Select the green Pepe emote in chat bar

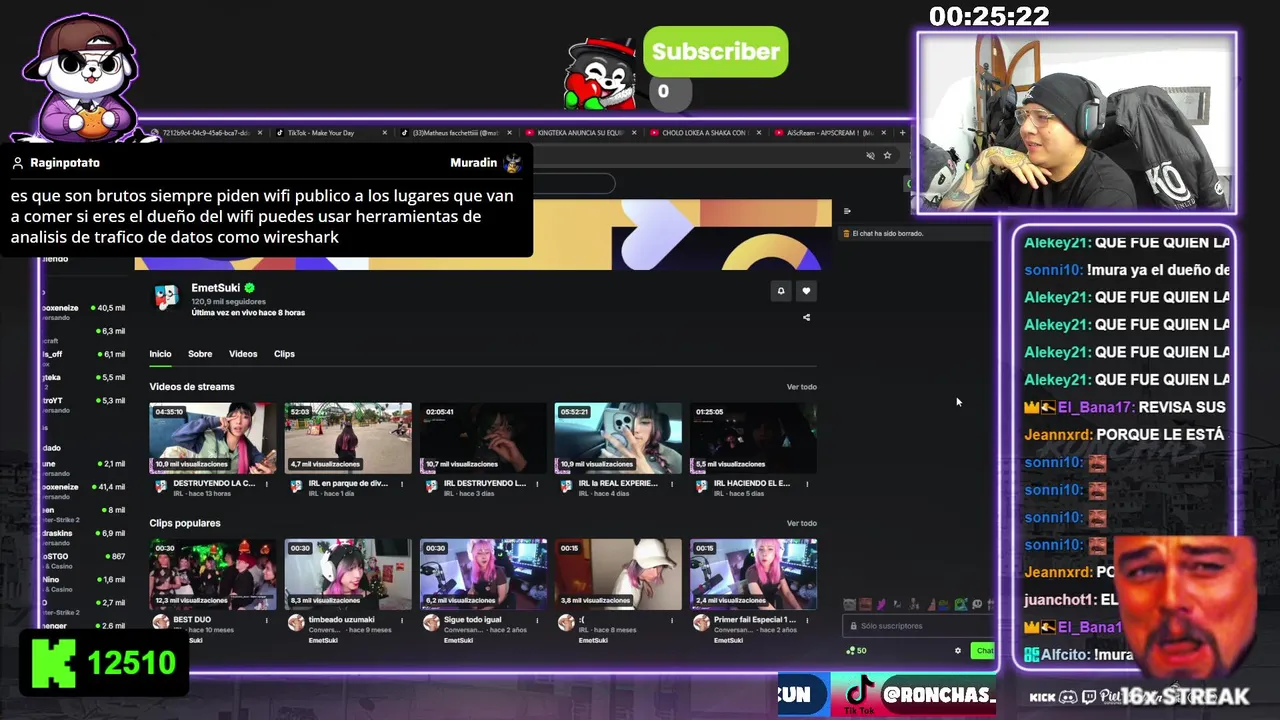pyautogui.click(x=960, y=604)
